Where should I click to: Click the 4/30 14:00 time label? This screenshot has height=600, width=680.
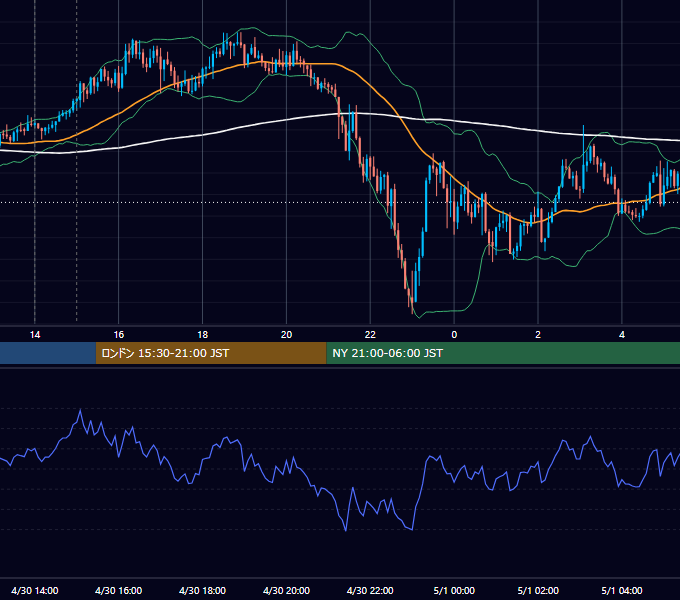pos(35,590)
